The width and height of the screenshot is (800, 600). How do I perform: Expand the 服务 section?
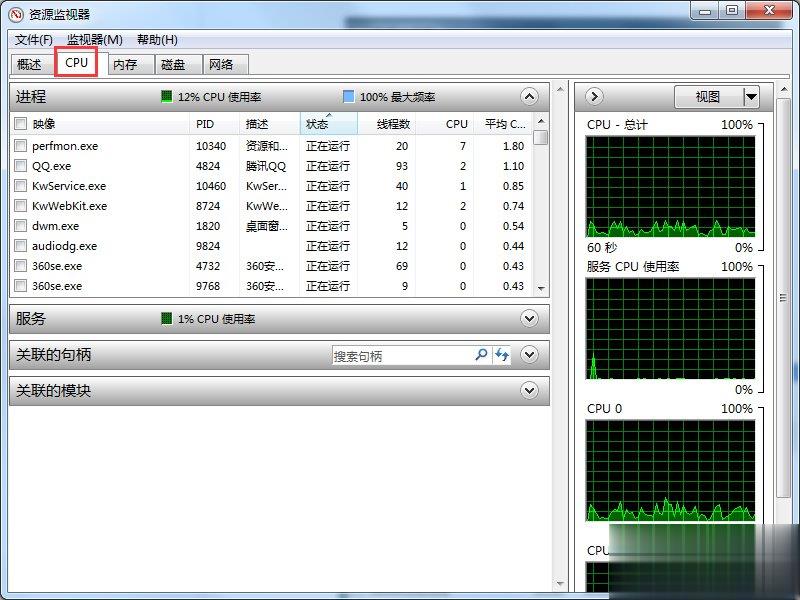coord(530,319)
